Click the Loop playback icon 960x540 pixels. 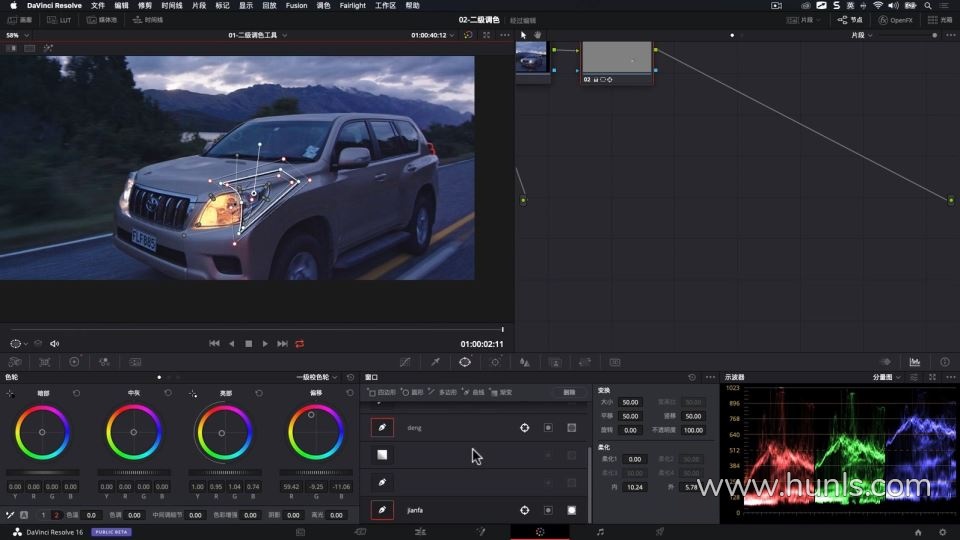pyautogui.click(x=299, y=343)
